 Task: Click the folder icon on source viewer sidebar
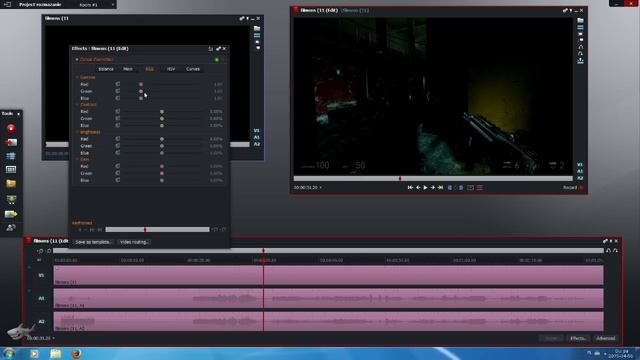tap(257, 29)
